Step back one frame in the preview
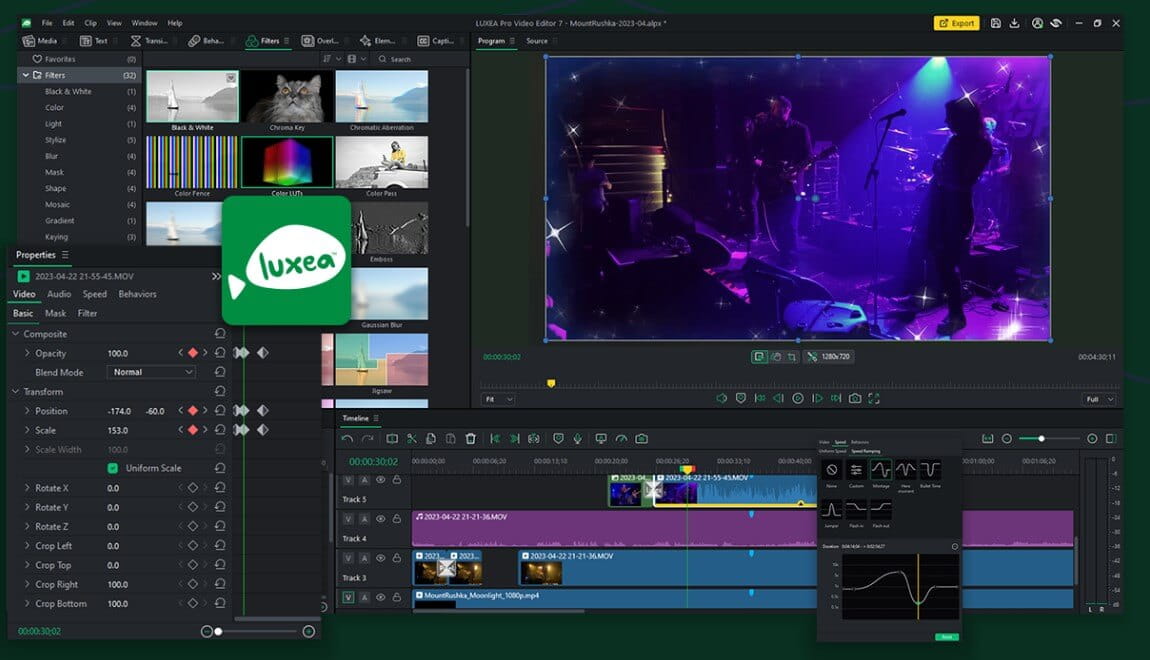The width and height of the screenshot is (1150, 660). coord(778,398)
